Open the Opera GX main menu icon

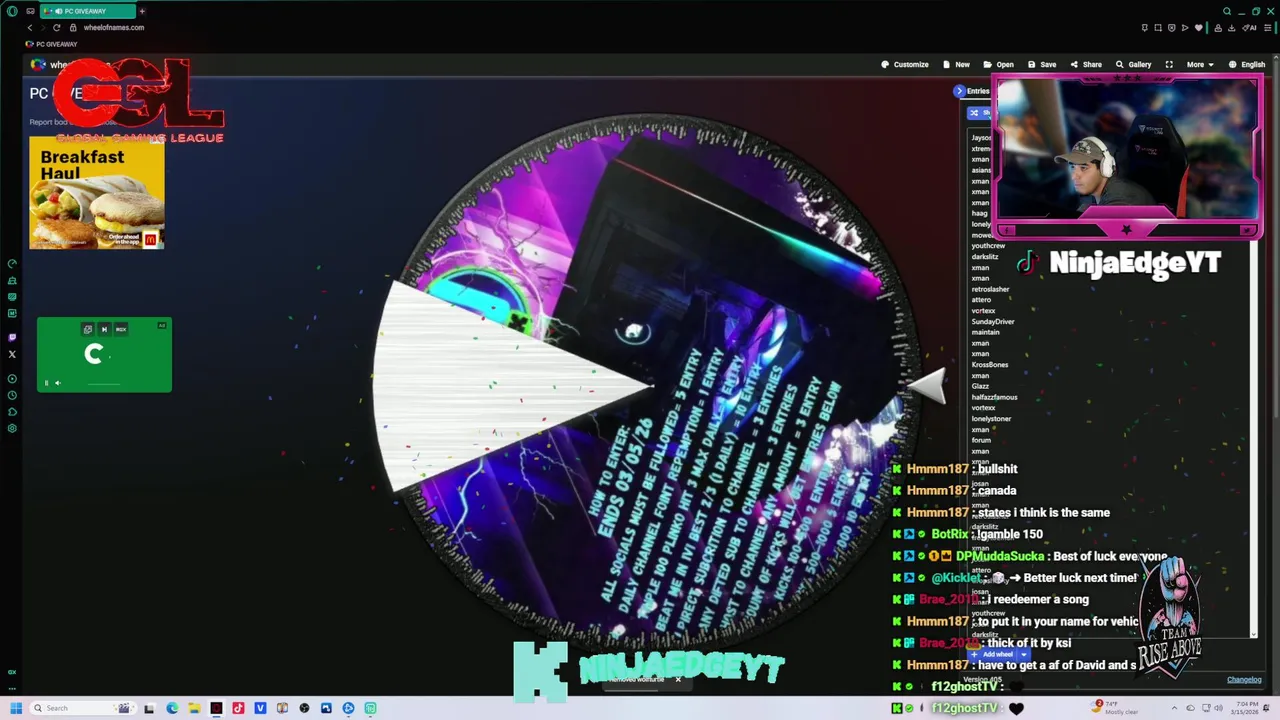[12, 11]
